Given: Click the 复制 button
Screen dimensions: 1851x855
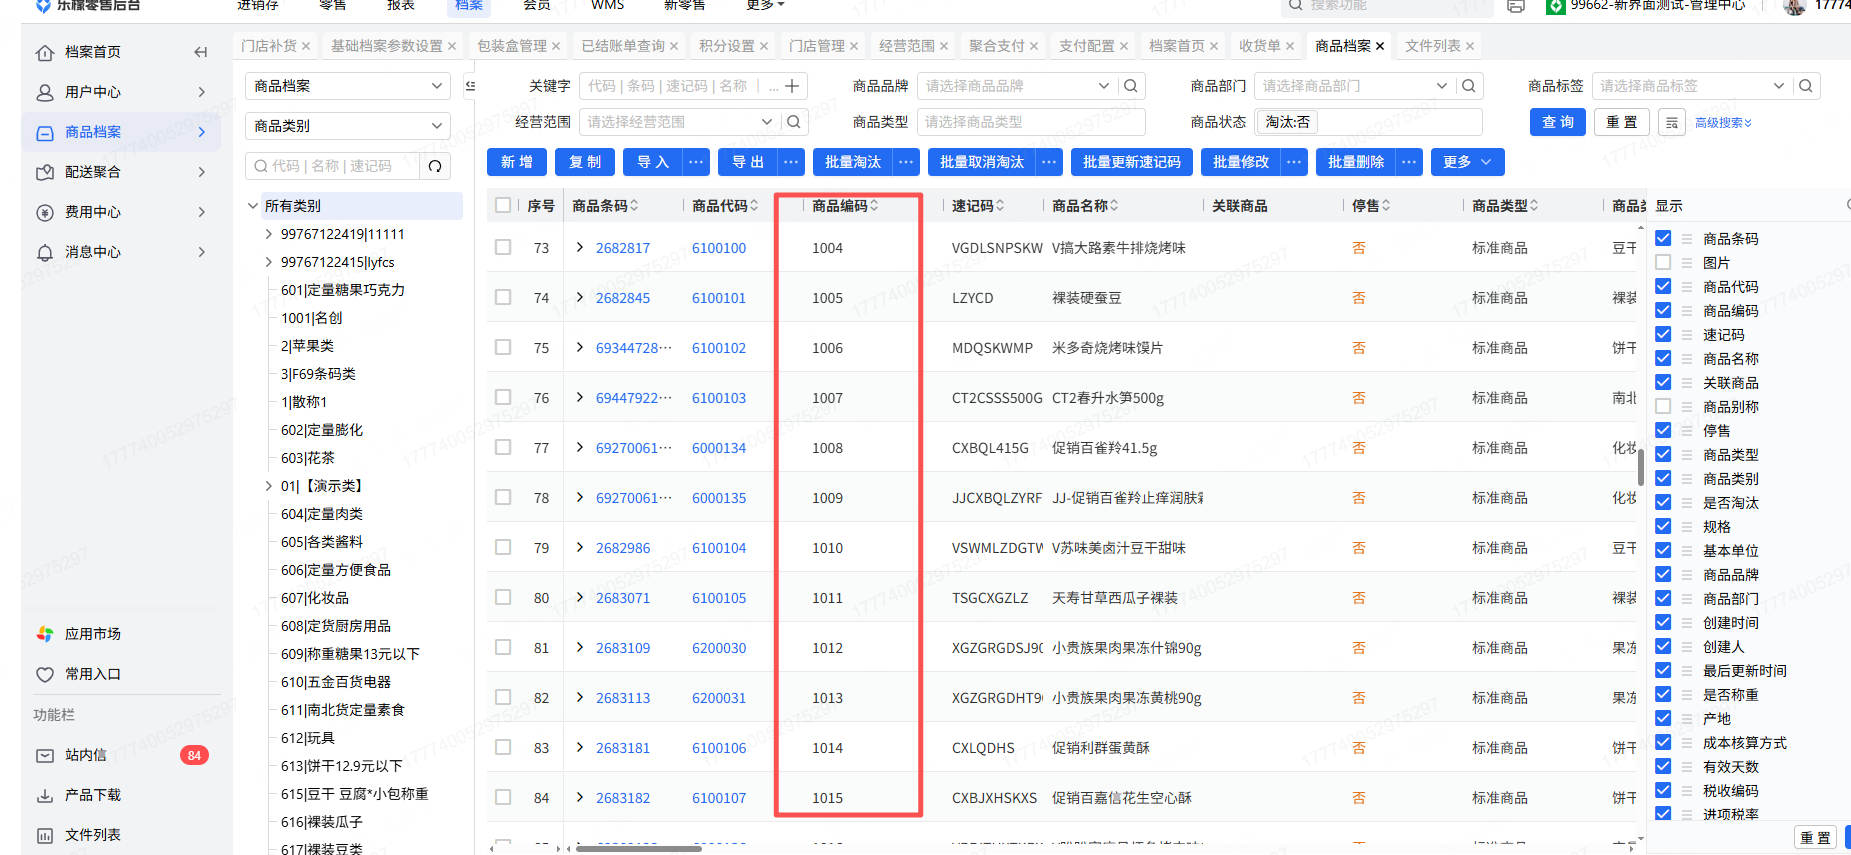Looking at the screenshot, I should pos(585,162).
